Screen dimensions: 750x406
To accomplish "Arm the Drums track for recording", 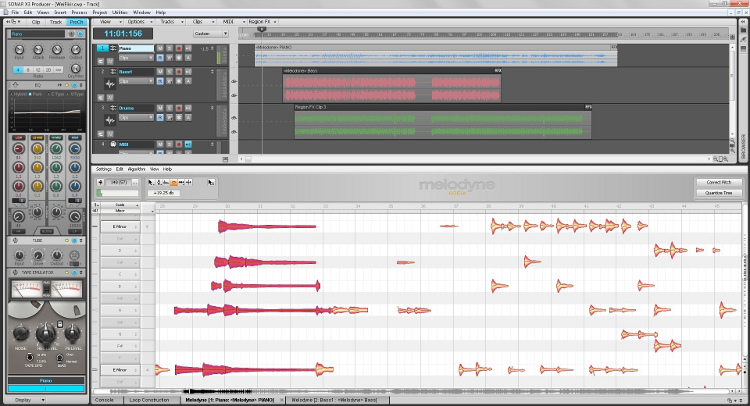I will click(178, 109).
